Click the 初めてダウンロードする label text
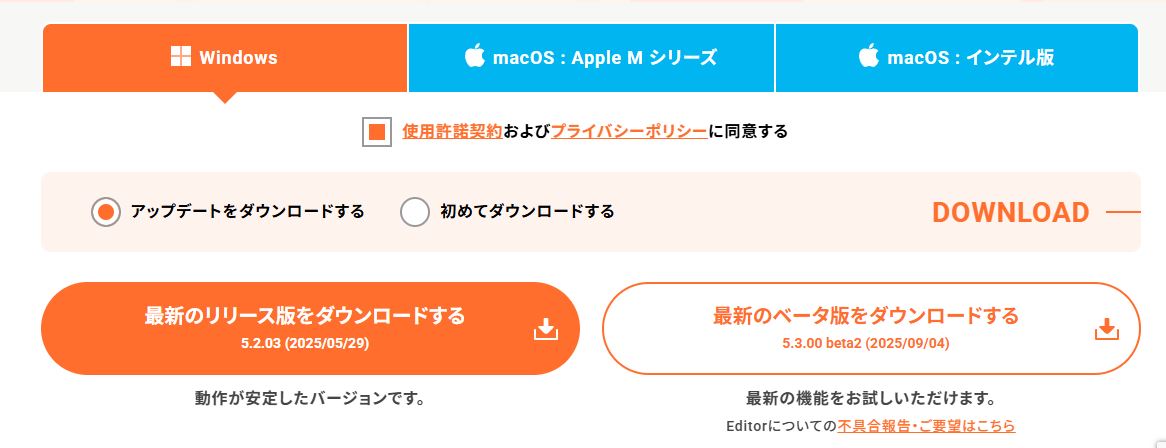1166x448 pixels. click(x=527, y=212)
